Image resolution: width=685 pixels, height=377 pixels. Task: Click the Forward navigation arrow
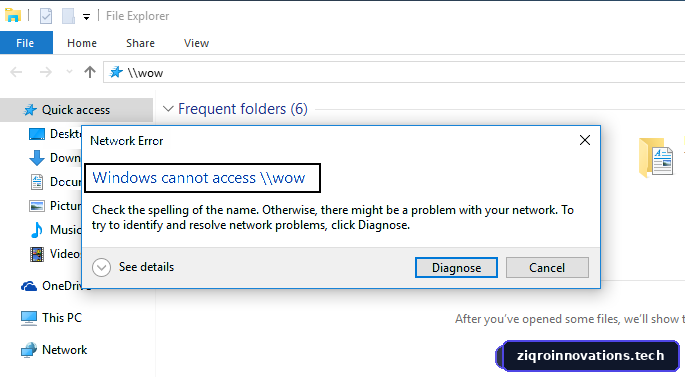tap(45, 72)
